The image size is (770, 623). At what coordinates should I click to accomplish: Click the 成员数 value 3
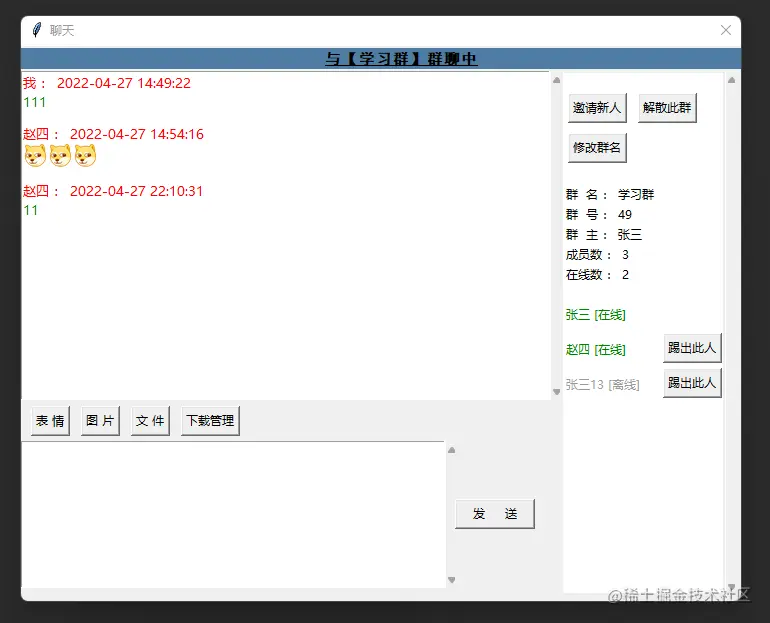pos(625,255)
